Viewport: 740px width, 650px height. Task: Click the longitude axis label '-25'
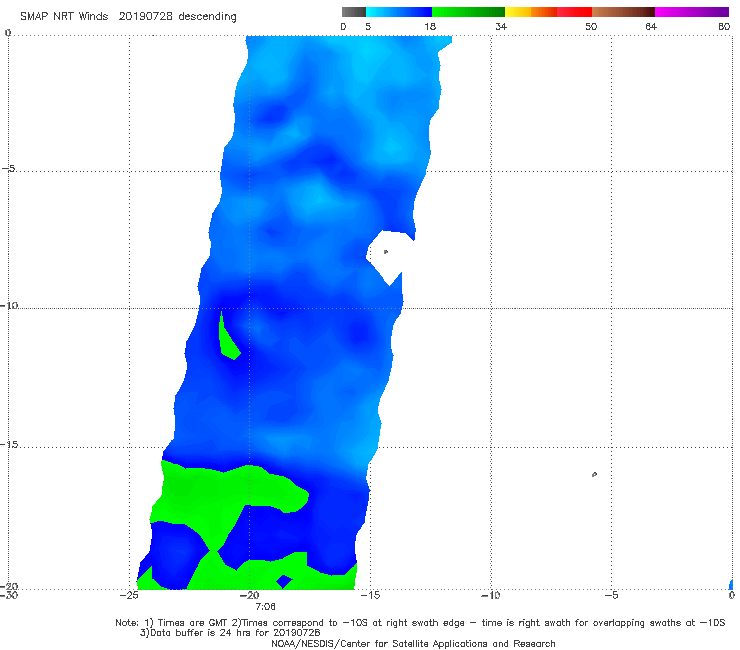pos(129,595)
